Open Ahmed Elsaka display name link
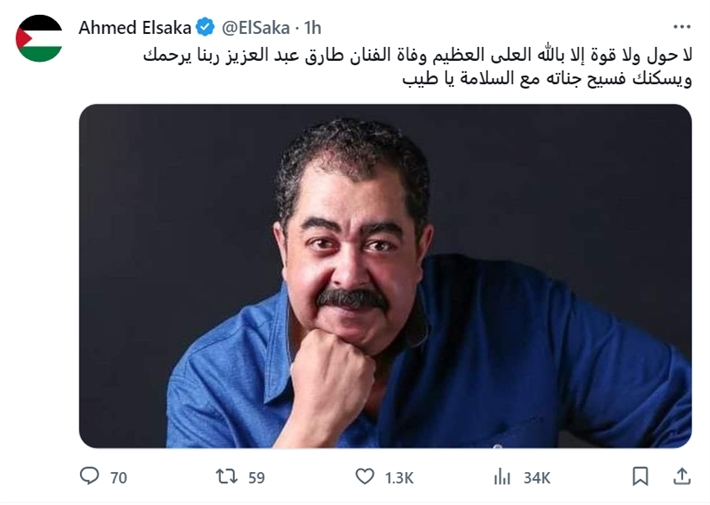This screenshot has height=505, width=710. [x=135, y=28]
